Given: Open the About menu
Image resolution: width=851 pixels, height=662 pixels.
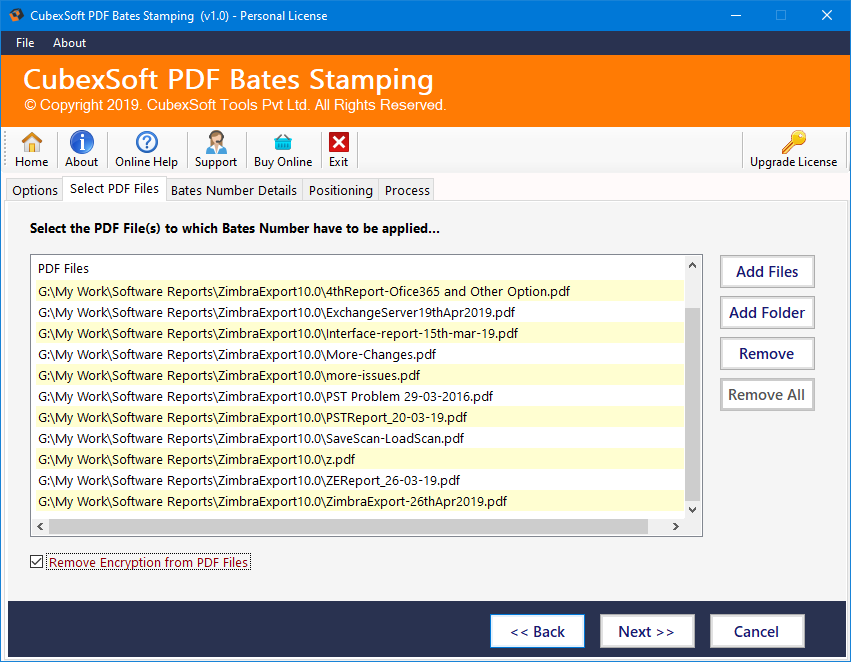Looking at the screenshot, I should coord(70,43).
